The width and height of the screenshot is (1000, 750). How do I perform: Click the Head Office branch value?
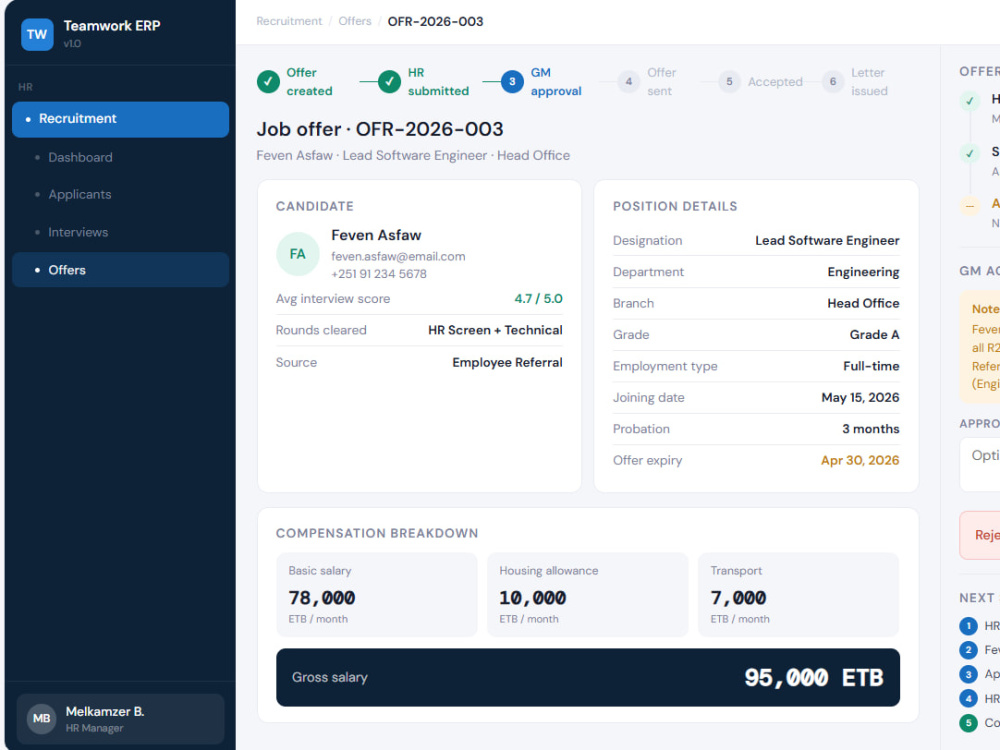coord(864,303)
